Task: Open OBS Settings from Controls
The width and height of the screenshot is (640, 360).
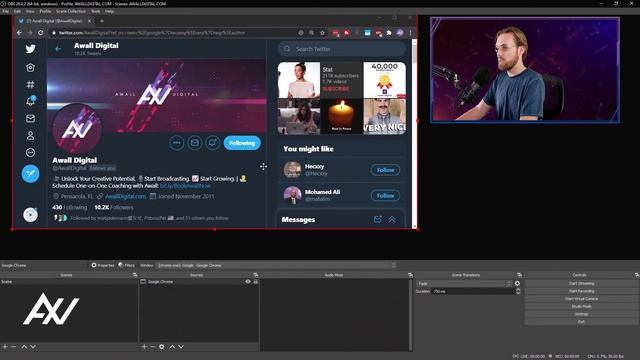Action: click(581, 314)
